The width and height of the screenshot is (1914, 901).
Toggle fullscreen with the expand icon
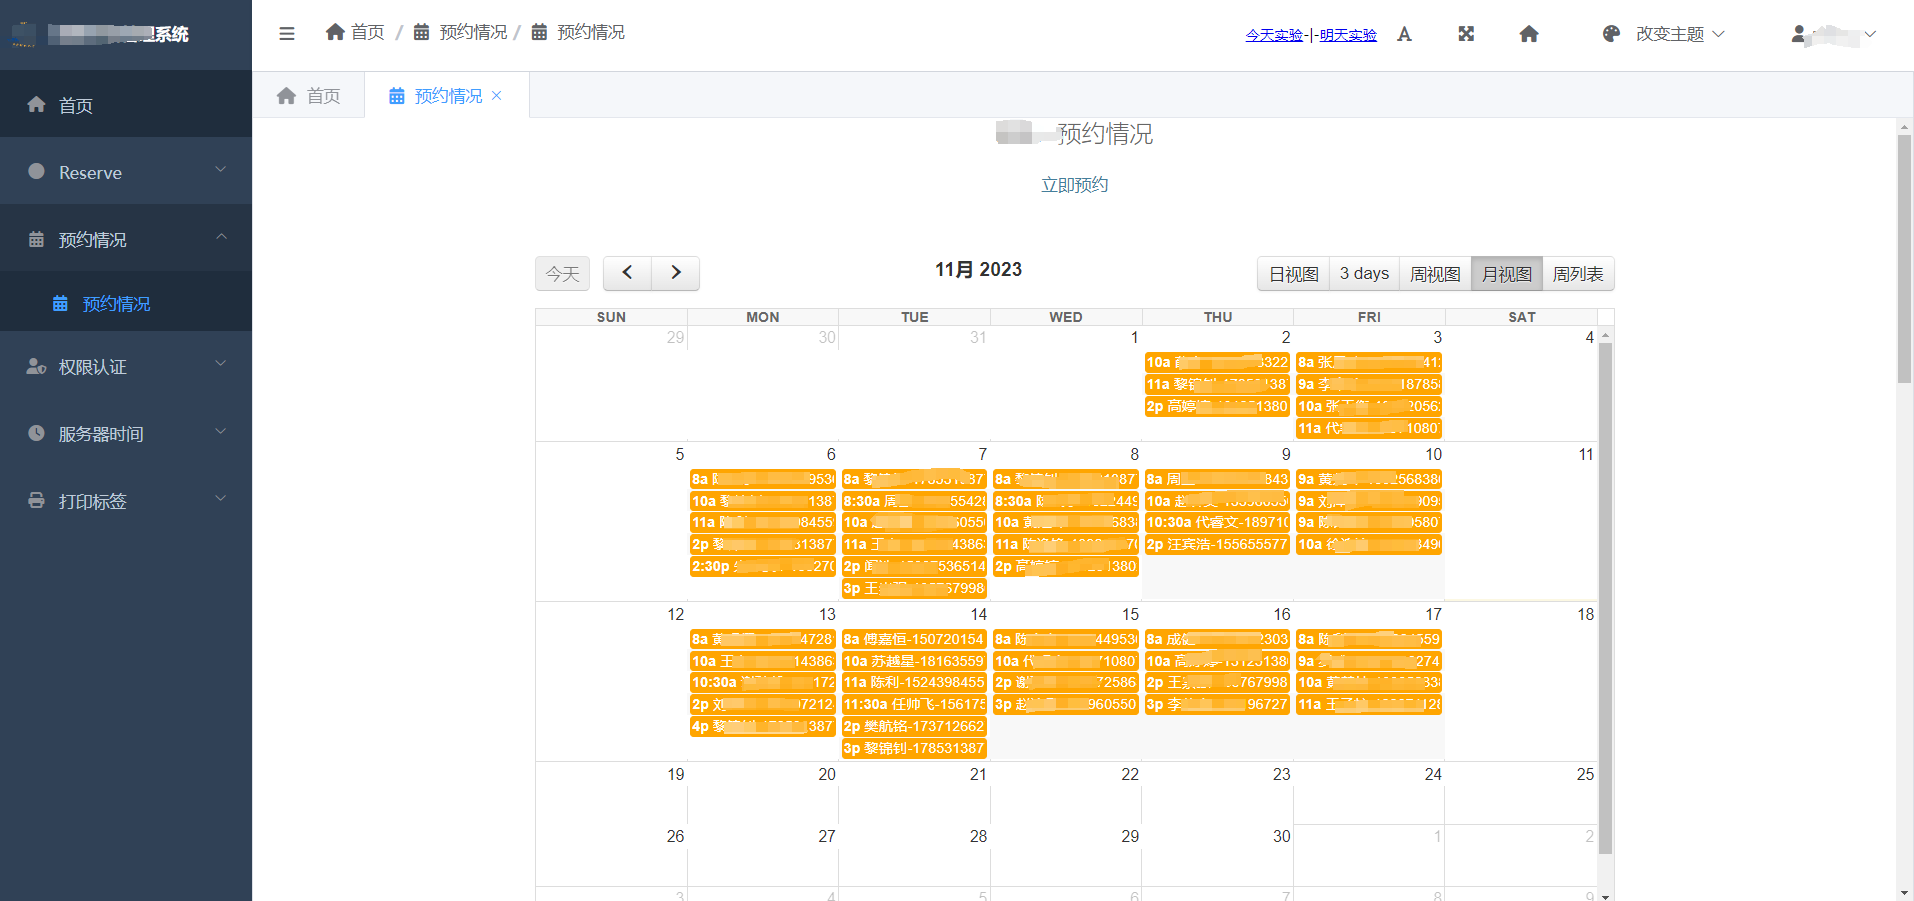pyautogui.click(x=1466, y=34)
